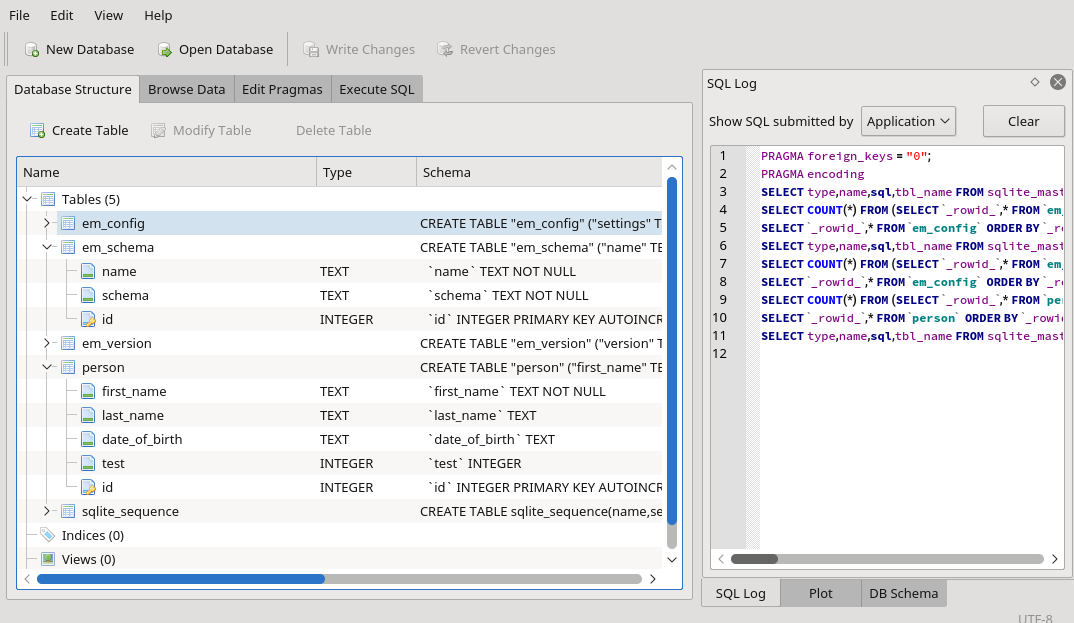Click the Indices tag icon
1074x623 pixels.
pyautogui.click(x=48, y=535)
